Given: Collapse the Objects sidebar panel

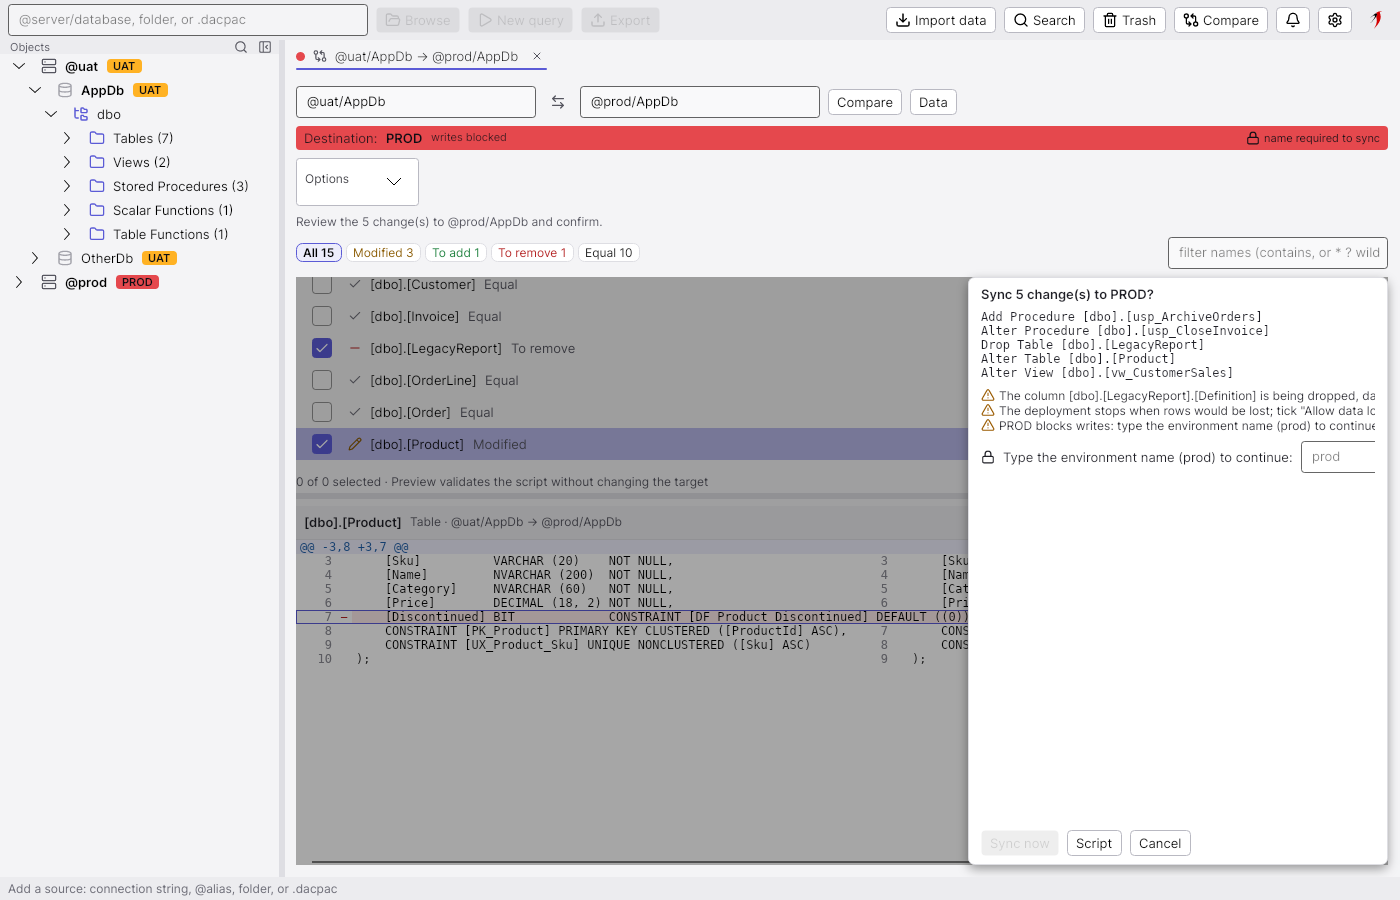Looking at the screenshot, I should (x=265, y=47).
